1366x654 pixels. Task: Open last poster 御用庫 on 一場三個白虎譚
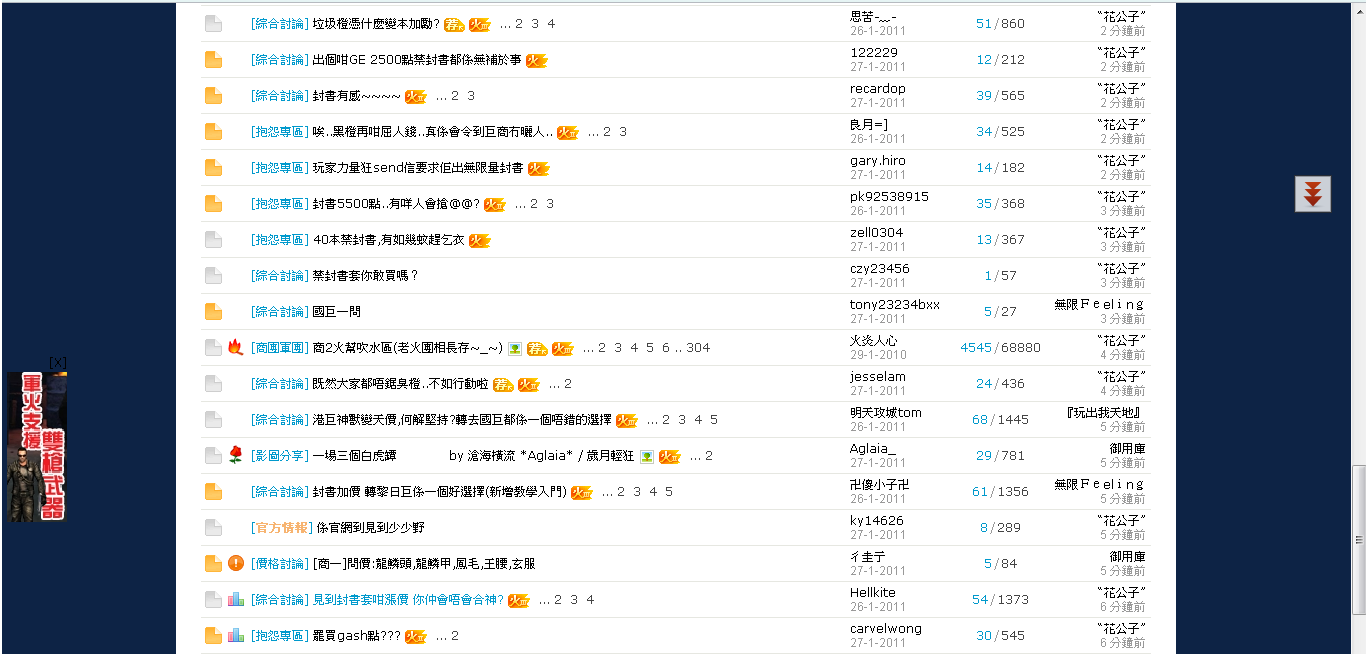coord(1127,449)
